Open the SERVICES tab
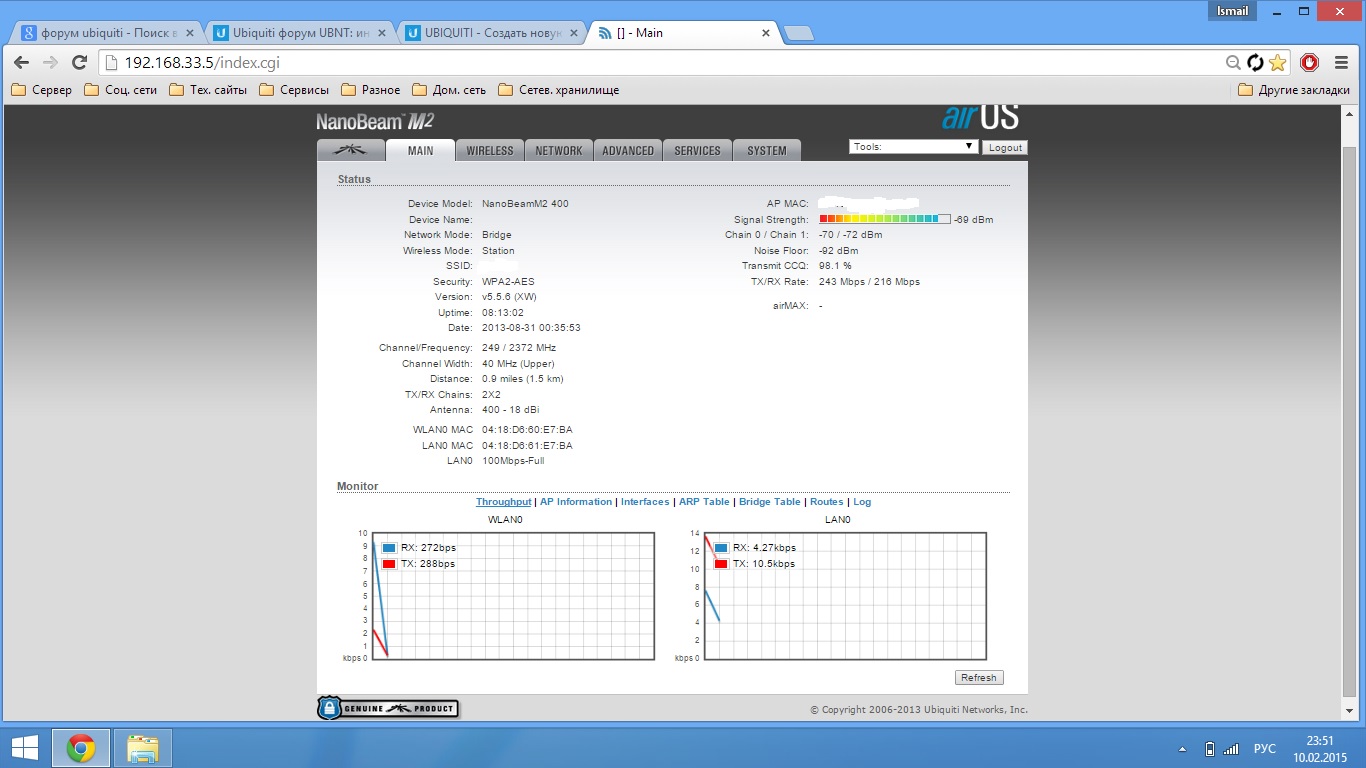Screen dimensions: 1366x768 point(697,150)
